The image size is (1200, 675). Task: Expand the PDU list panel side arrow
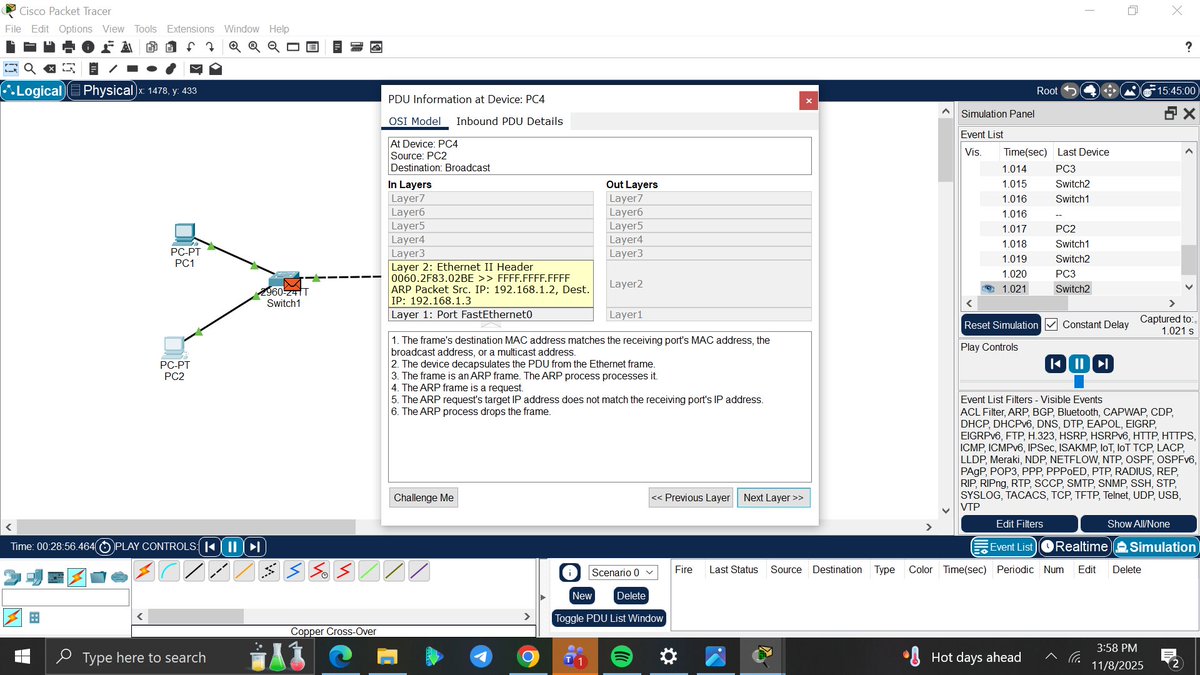point(543,597)
